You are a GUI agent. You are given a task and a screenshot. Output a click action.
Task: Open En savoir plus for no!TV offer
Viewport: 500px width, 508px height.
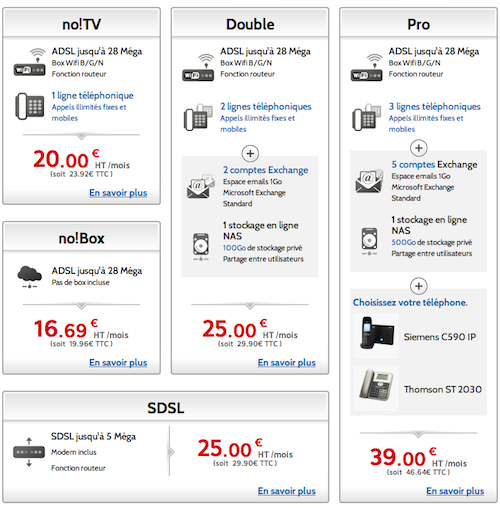pos(118,193)
